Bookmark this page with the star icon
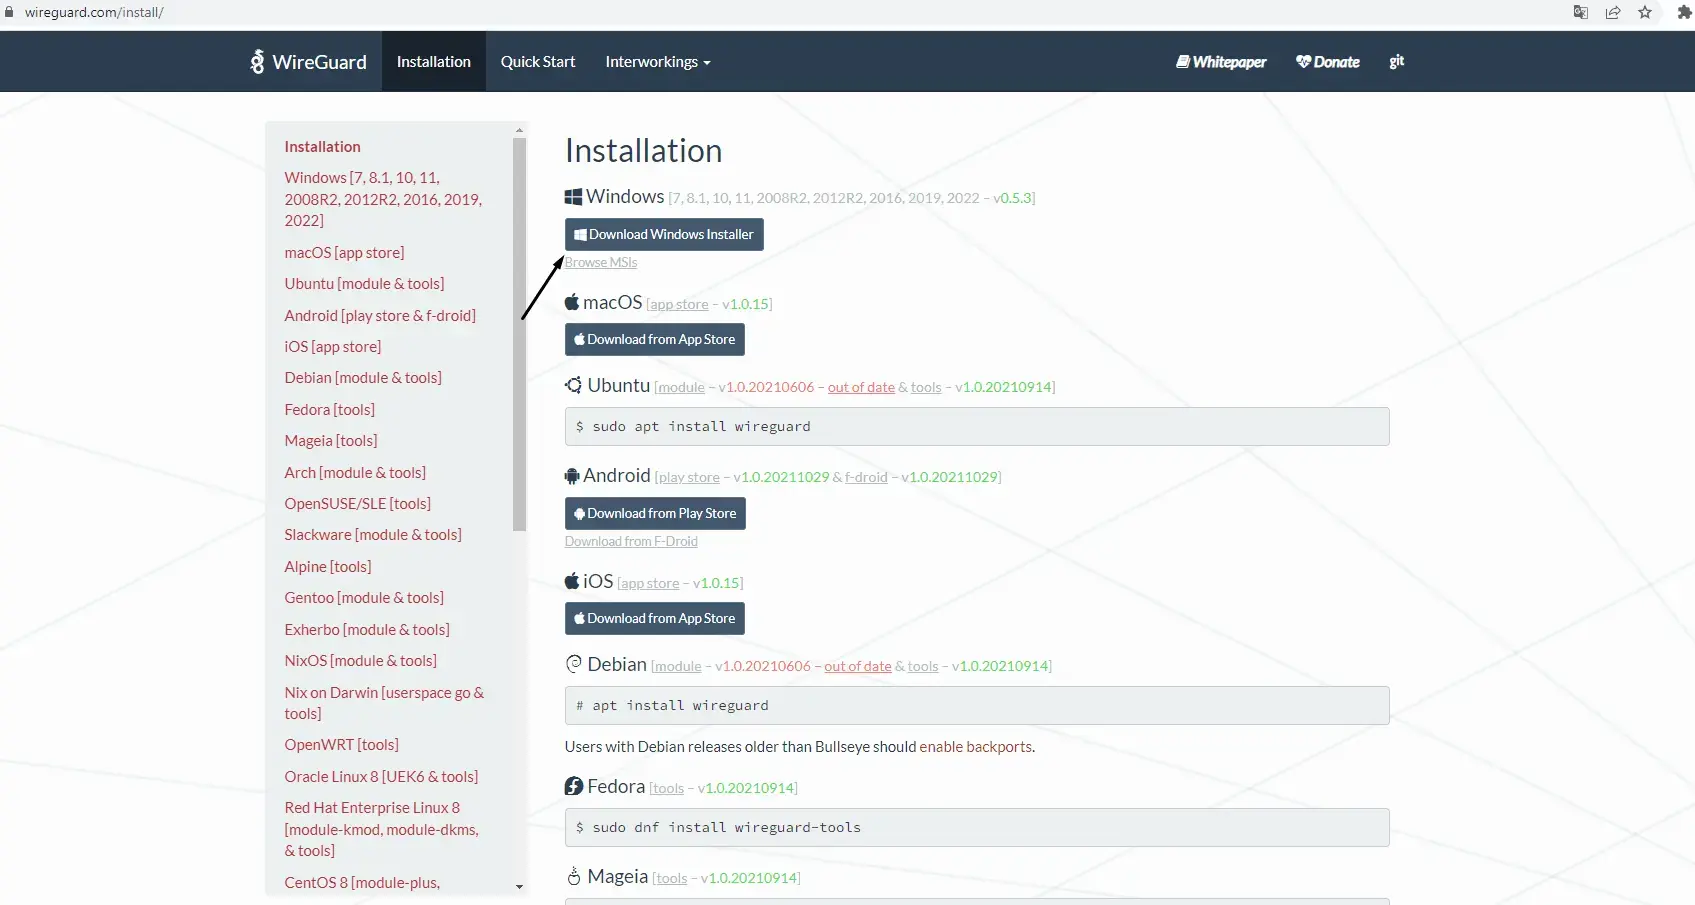 coord(1645,12)
